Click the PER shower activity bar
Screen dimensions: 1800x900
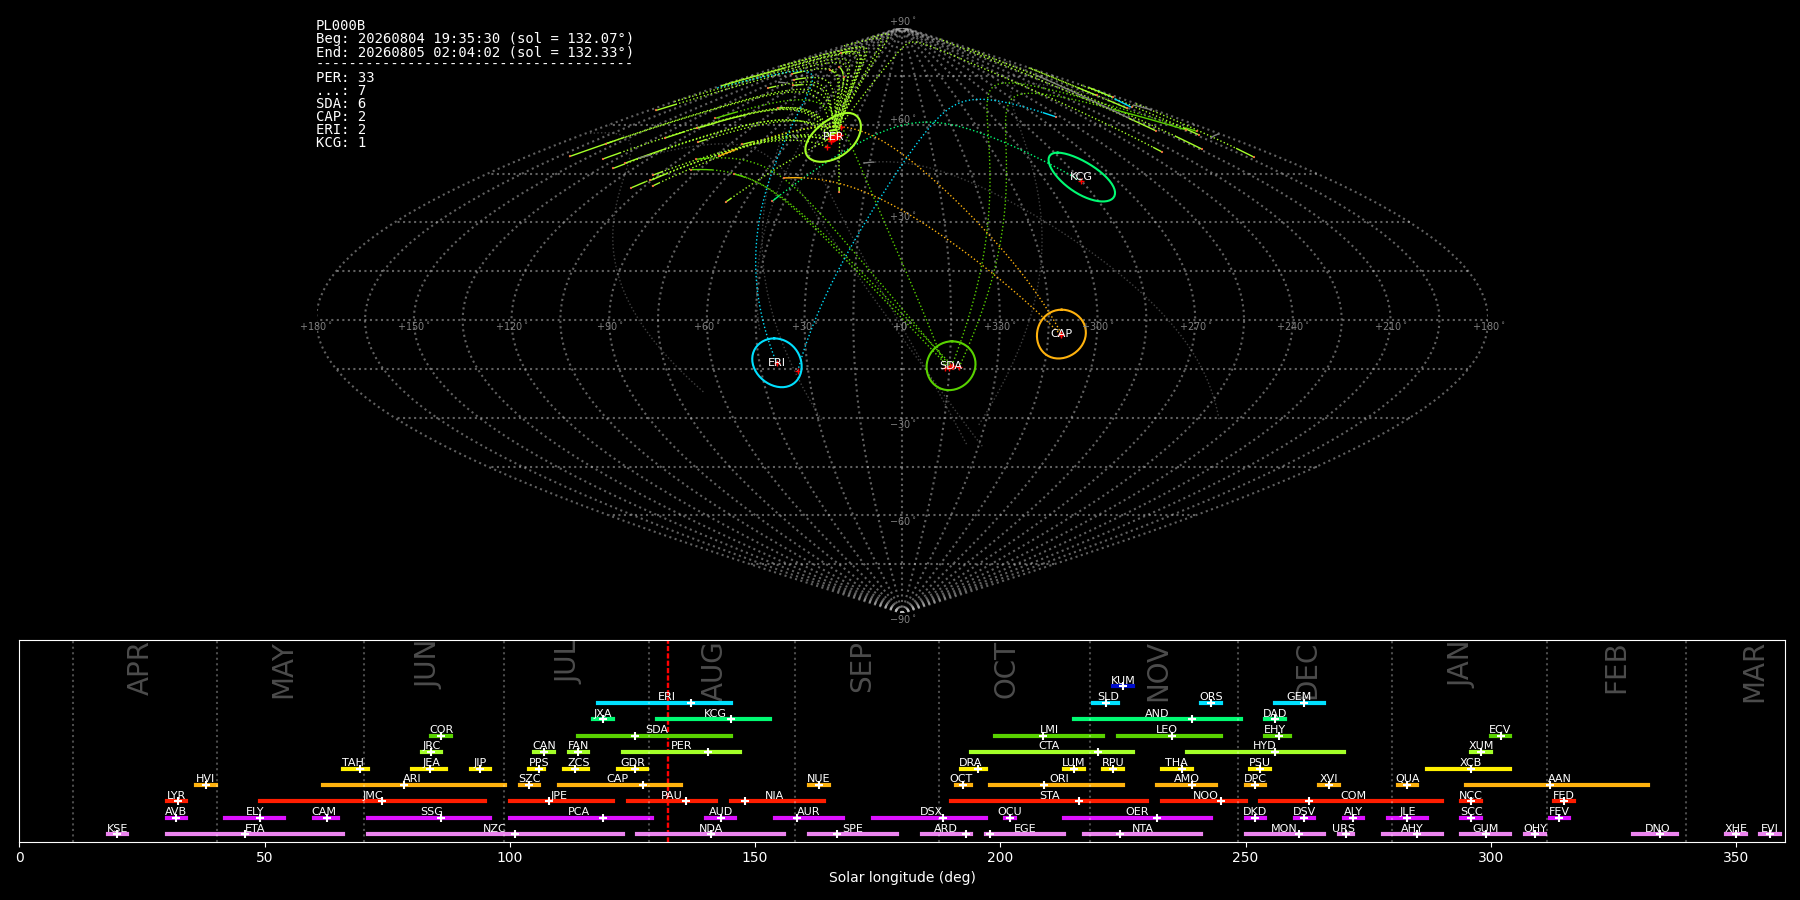pyautogui.click(x=681, y=752)
